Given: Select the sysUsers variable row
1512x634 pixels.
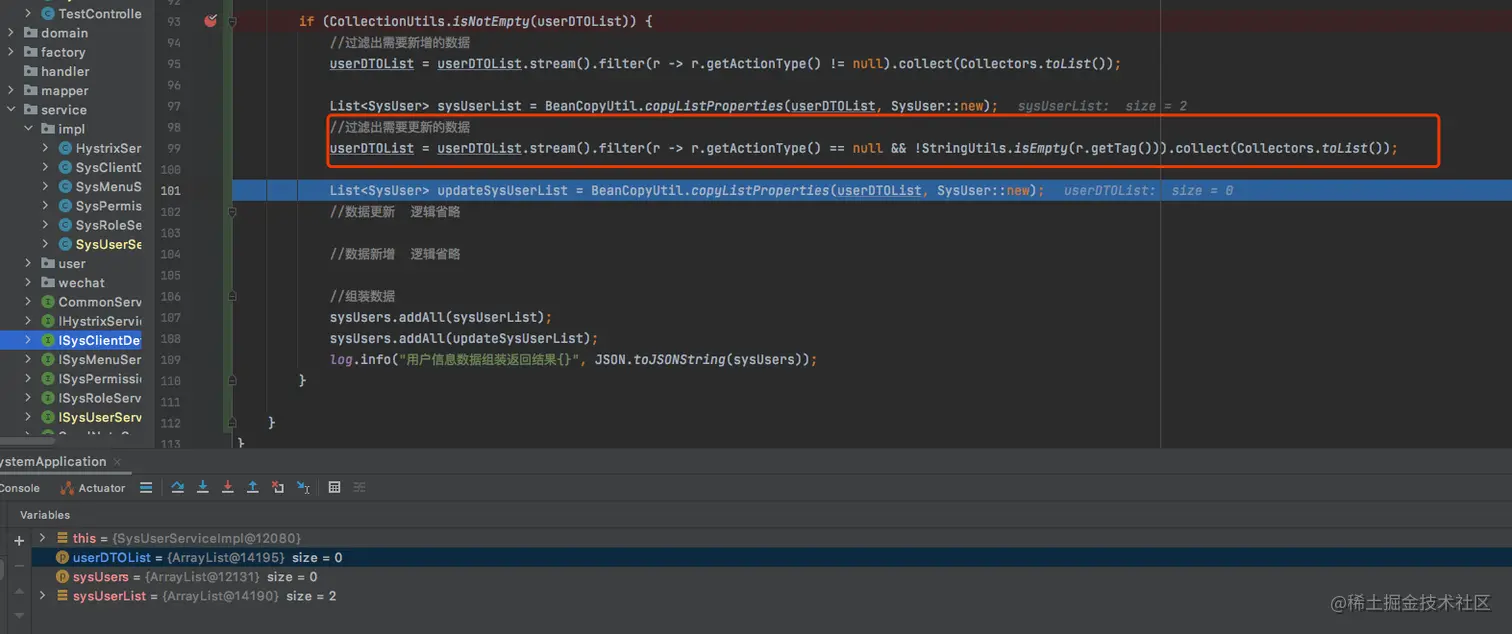Looking at the screenshot, I should pos(771,577).
